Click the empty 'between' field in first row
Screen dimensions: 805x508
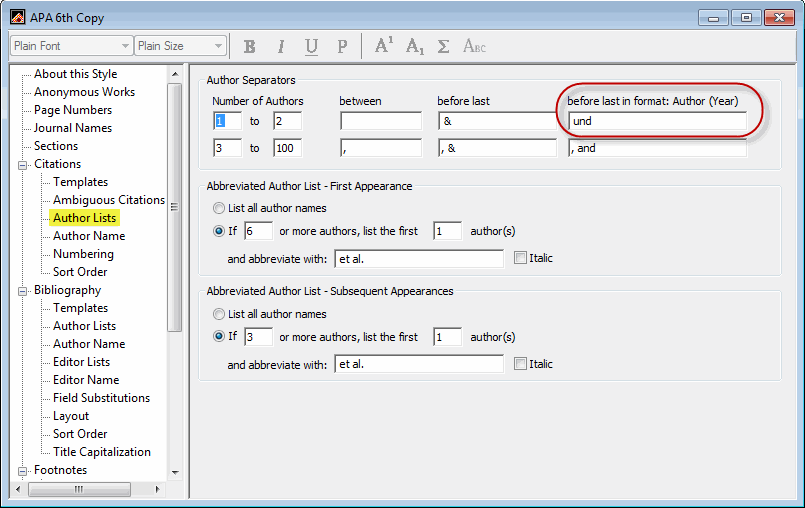[x=381, y=121]
